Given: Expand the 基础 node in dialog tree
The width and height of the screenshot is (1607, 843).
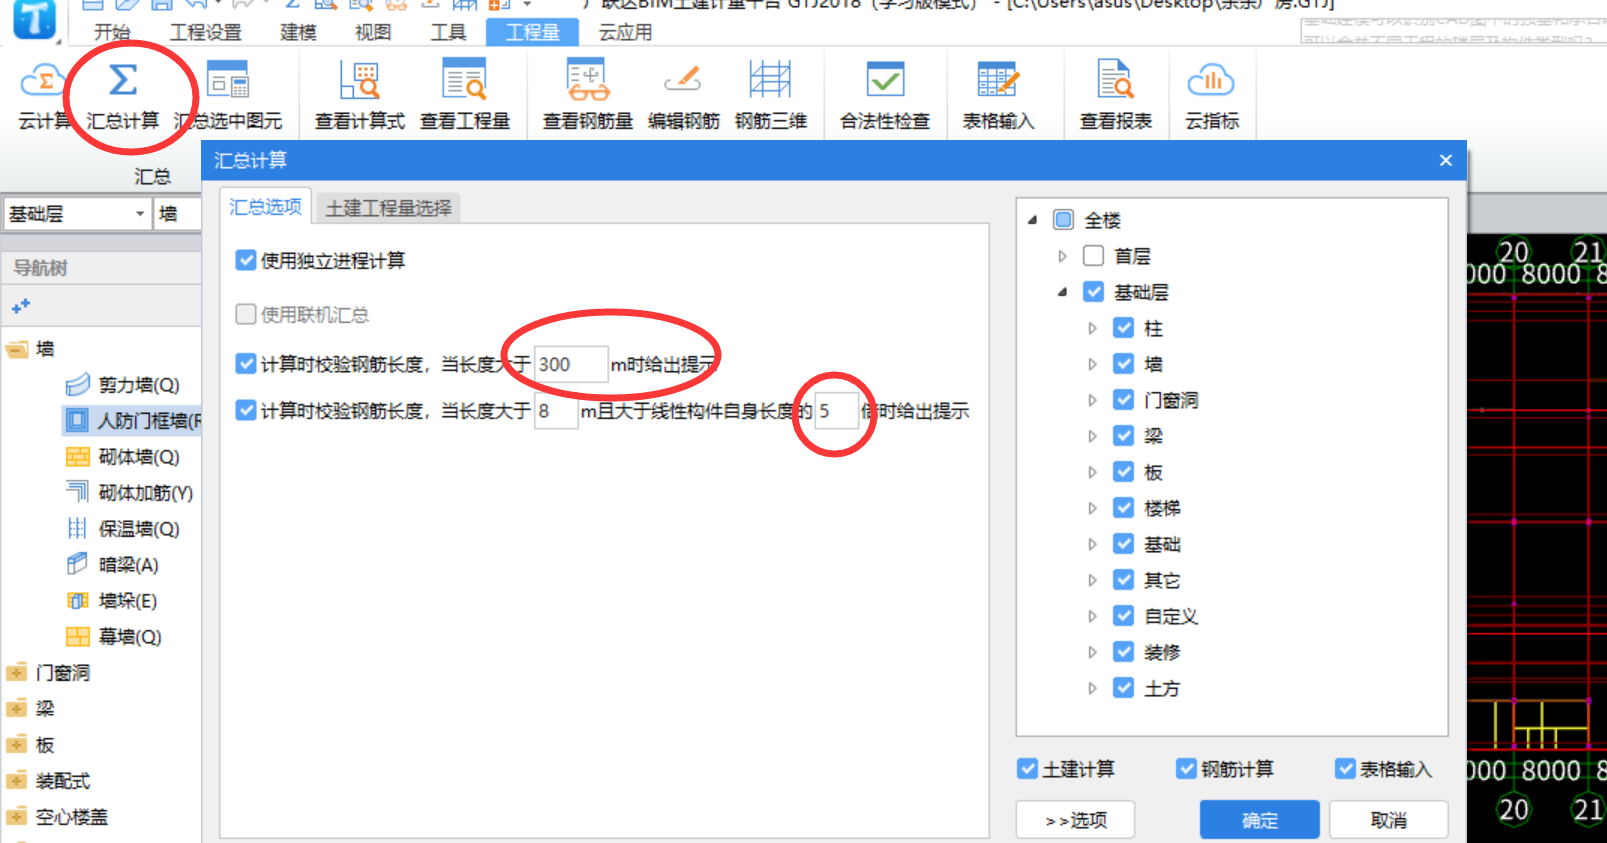Looking at the screenshot, I should 1092,544.
